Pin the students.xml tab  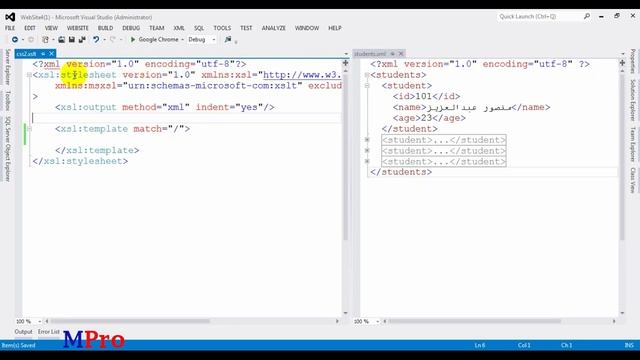click(x=392, y=54)
